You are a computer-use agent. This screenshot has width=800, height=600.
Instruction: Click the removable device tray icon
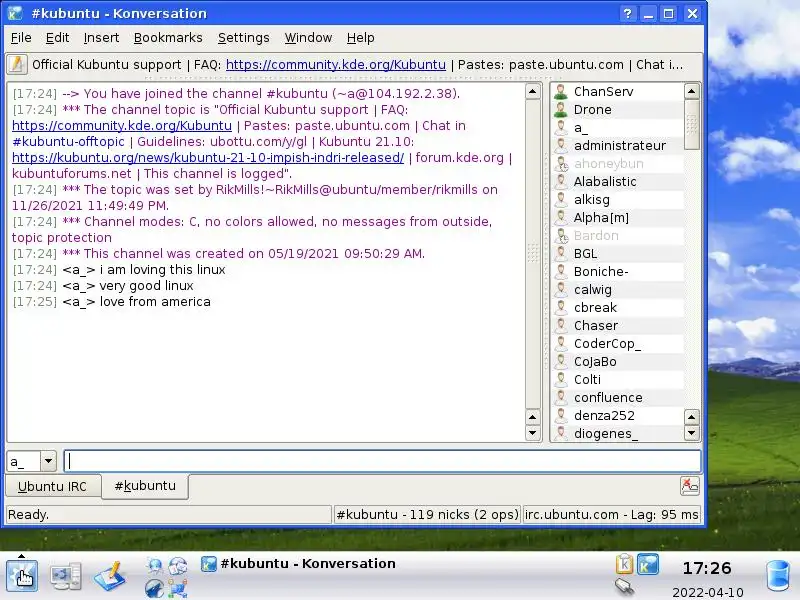pyautogui.click(x=624, y=587)
